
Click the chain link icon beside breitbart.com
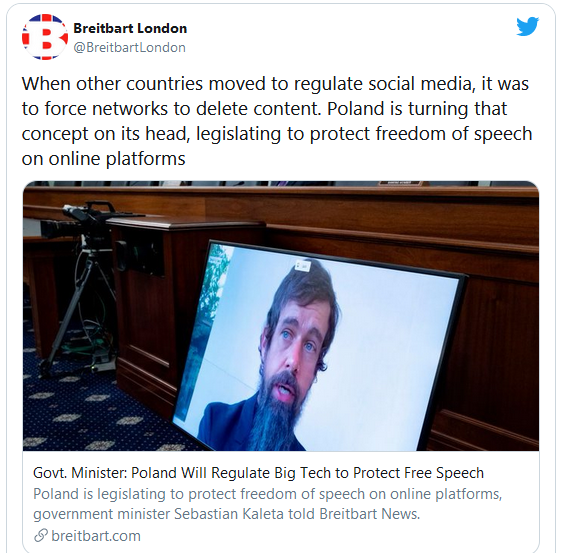(x=41, y=535)
